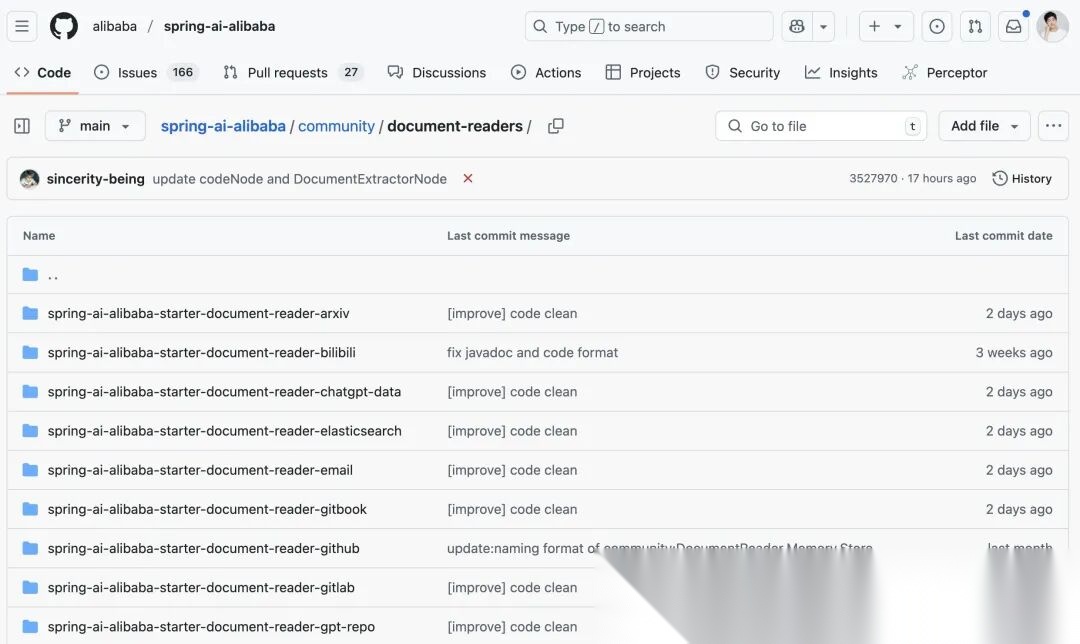Image resolution: width=1080 pixels, height=644 pixels.
Task: Go to the community breadcrumb folder
Action: (x=336, y=126)
